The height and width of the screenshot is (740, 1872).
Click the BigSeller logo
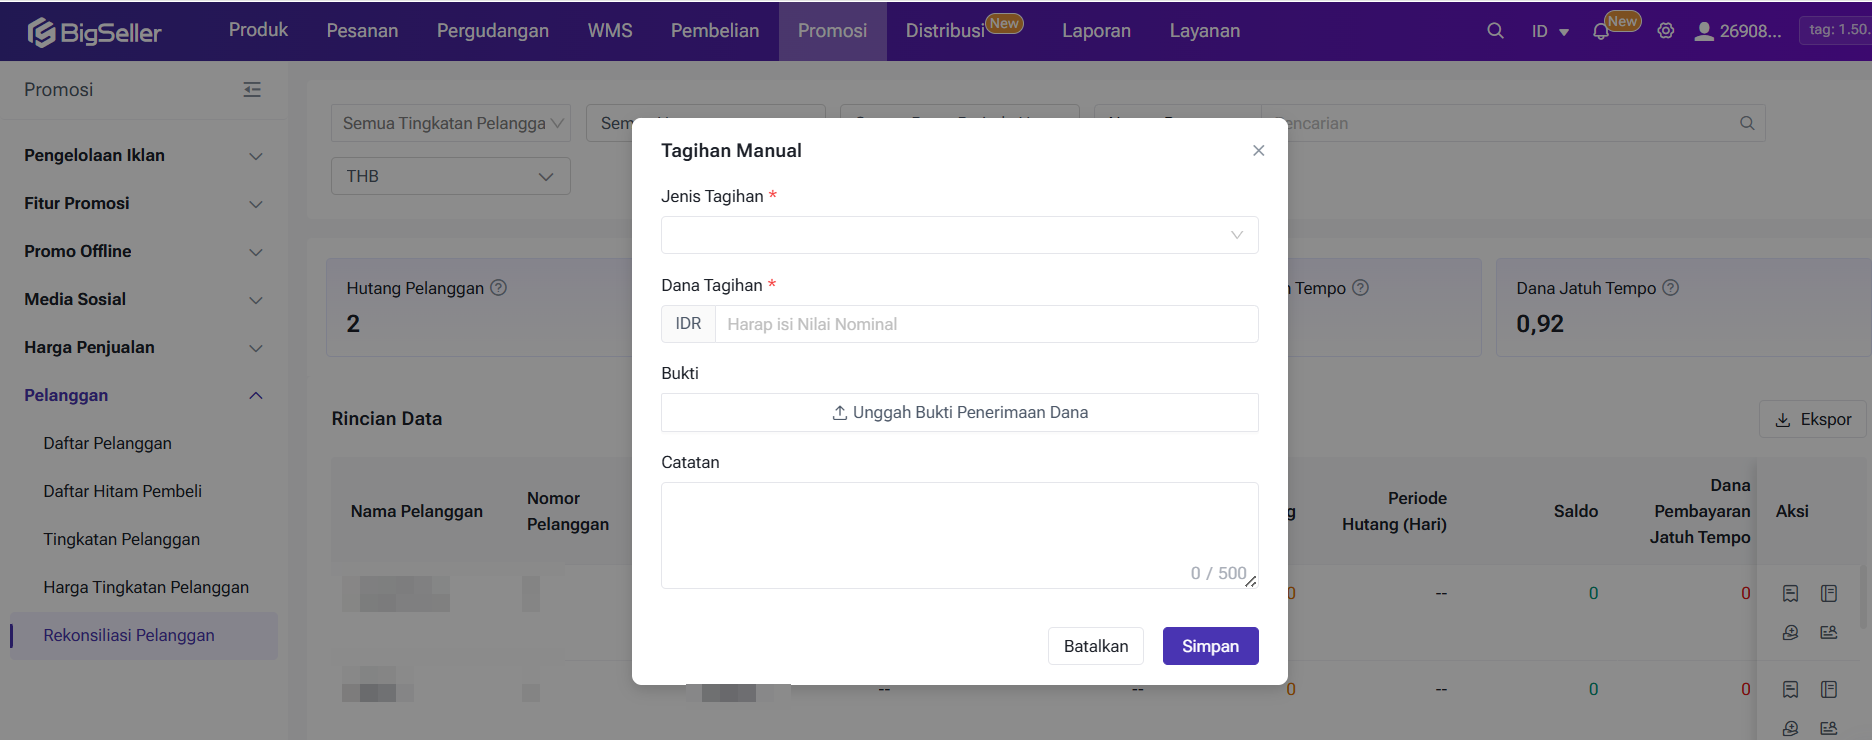click(x=95, y=32)
